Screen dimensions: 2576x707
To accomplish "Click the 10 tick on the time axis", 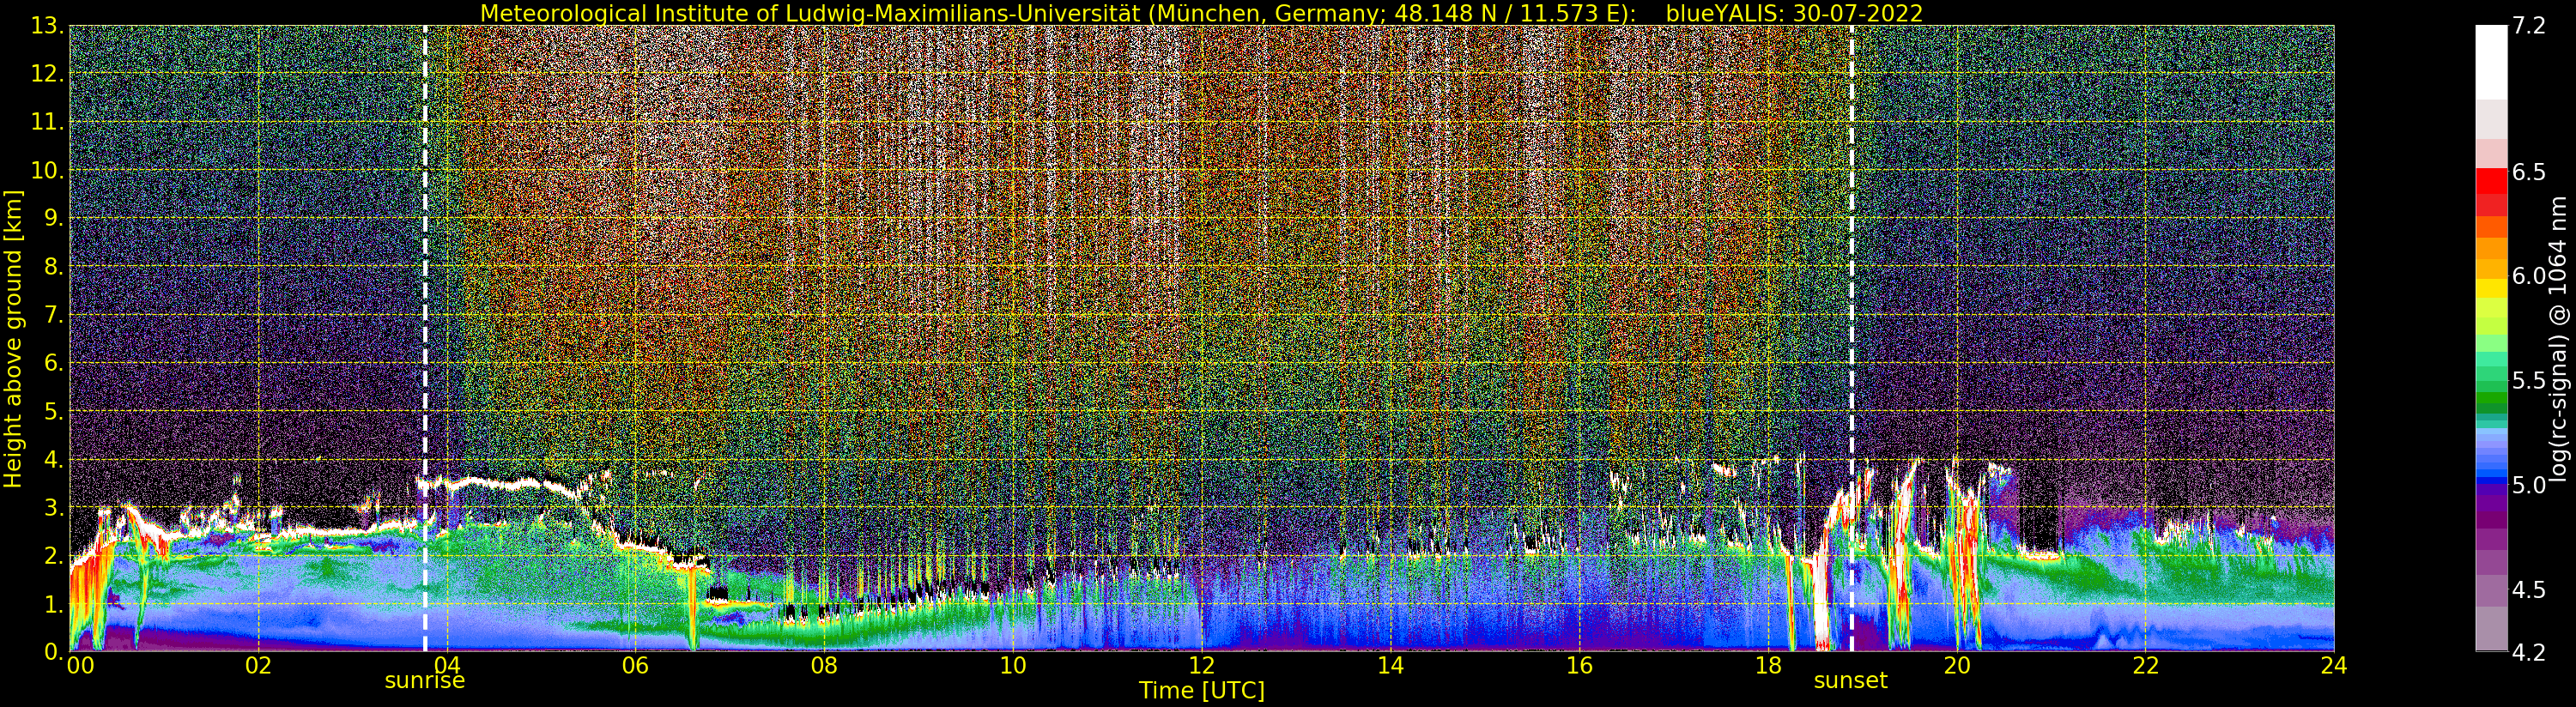I will (x=1013, y=665).
